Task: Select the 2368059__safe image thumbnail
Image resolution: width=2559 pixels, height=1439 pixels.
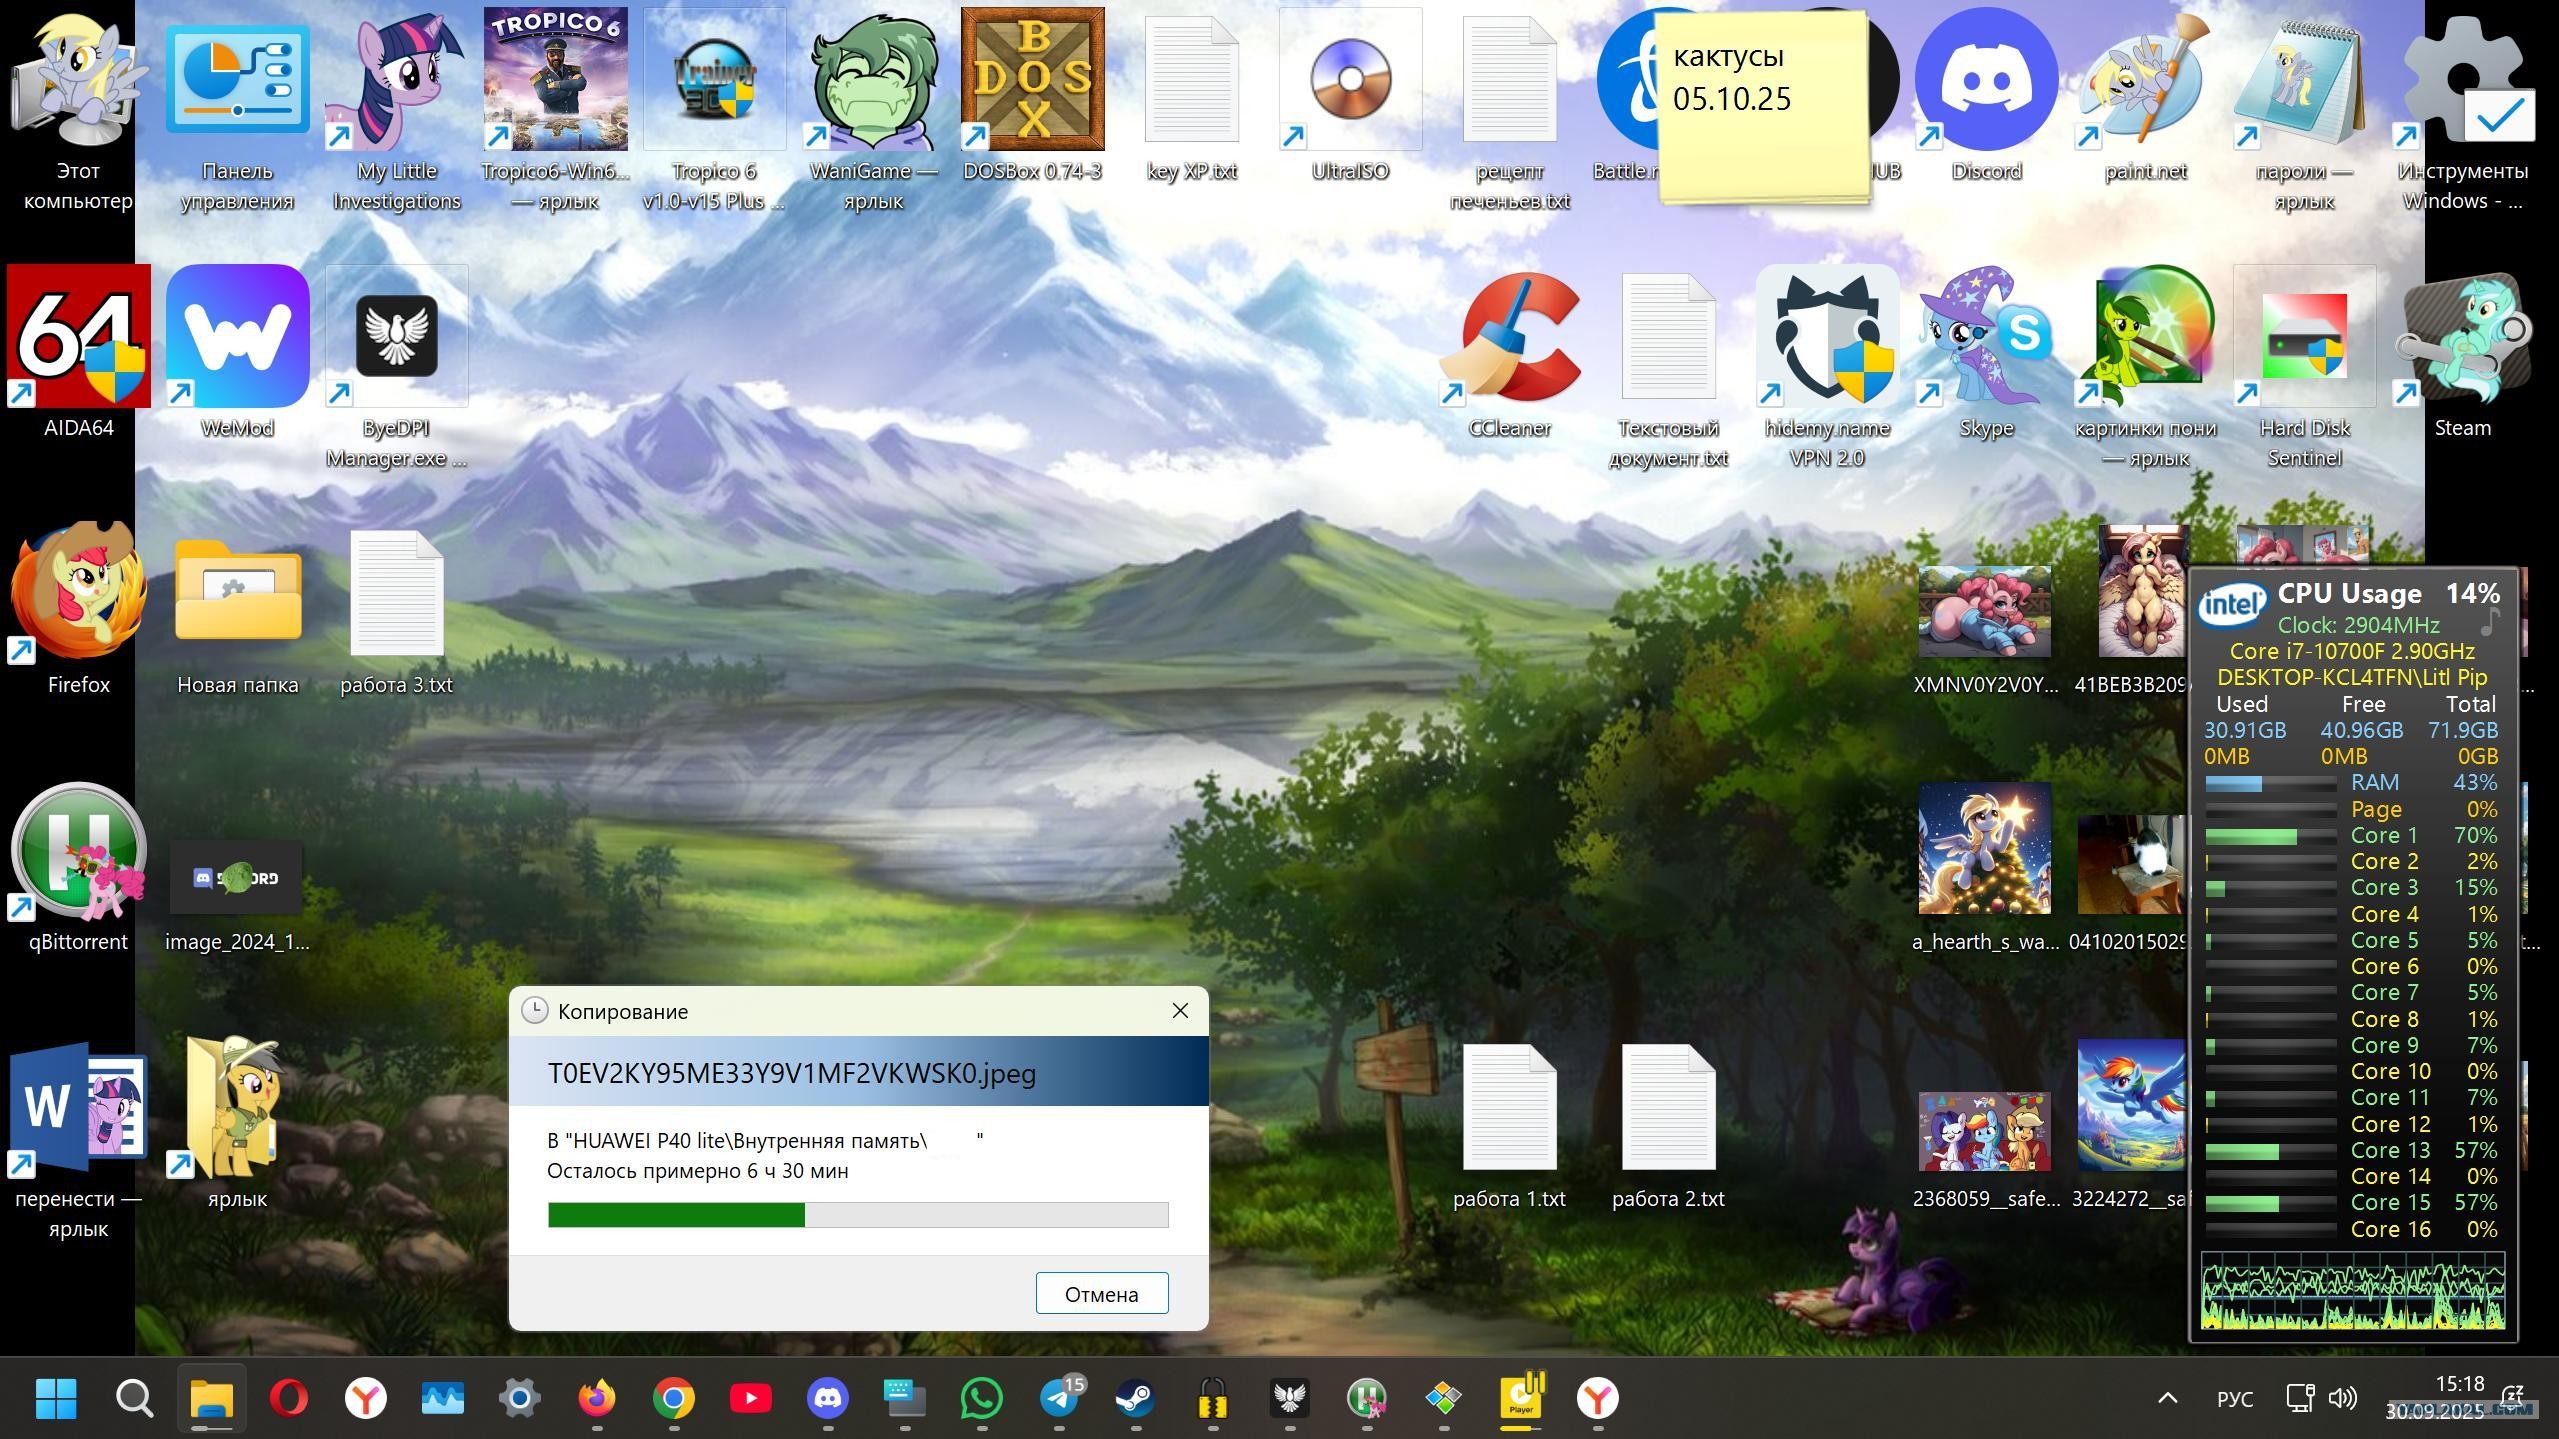Action: pos(1984,1131)
